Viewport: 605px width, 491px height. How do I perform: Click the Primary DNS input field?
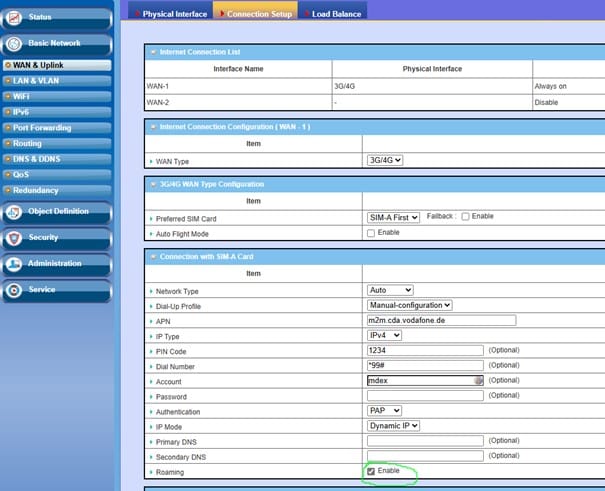pyautogui.click(x=425, y=440)
